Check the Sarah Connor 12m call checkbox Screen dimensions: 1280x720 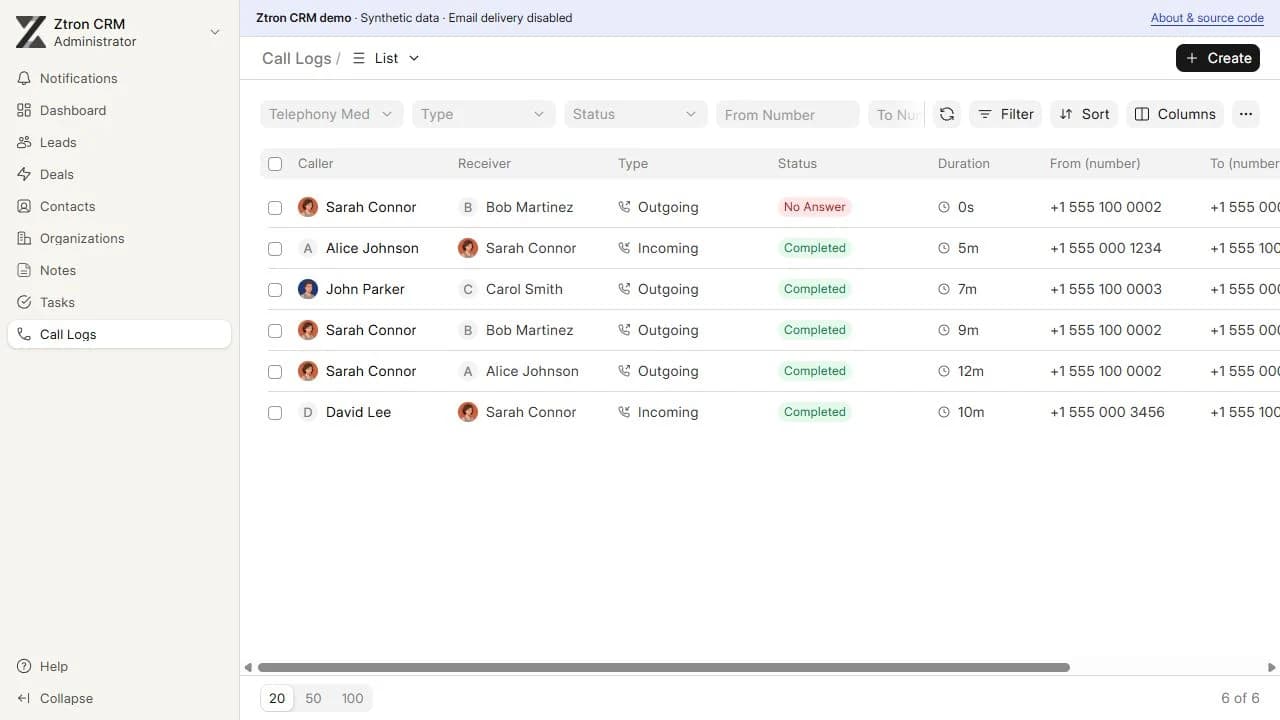pyautogui.click(x=275, y=372)
